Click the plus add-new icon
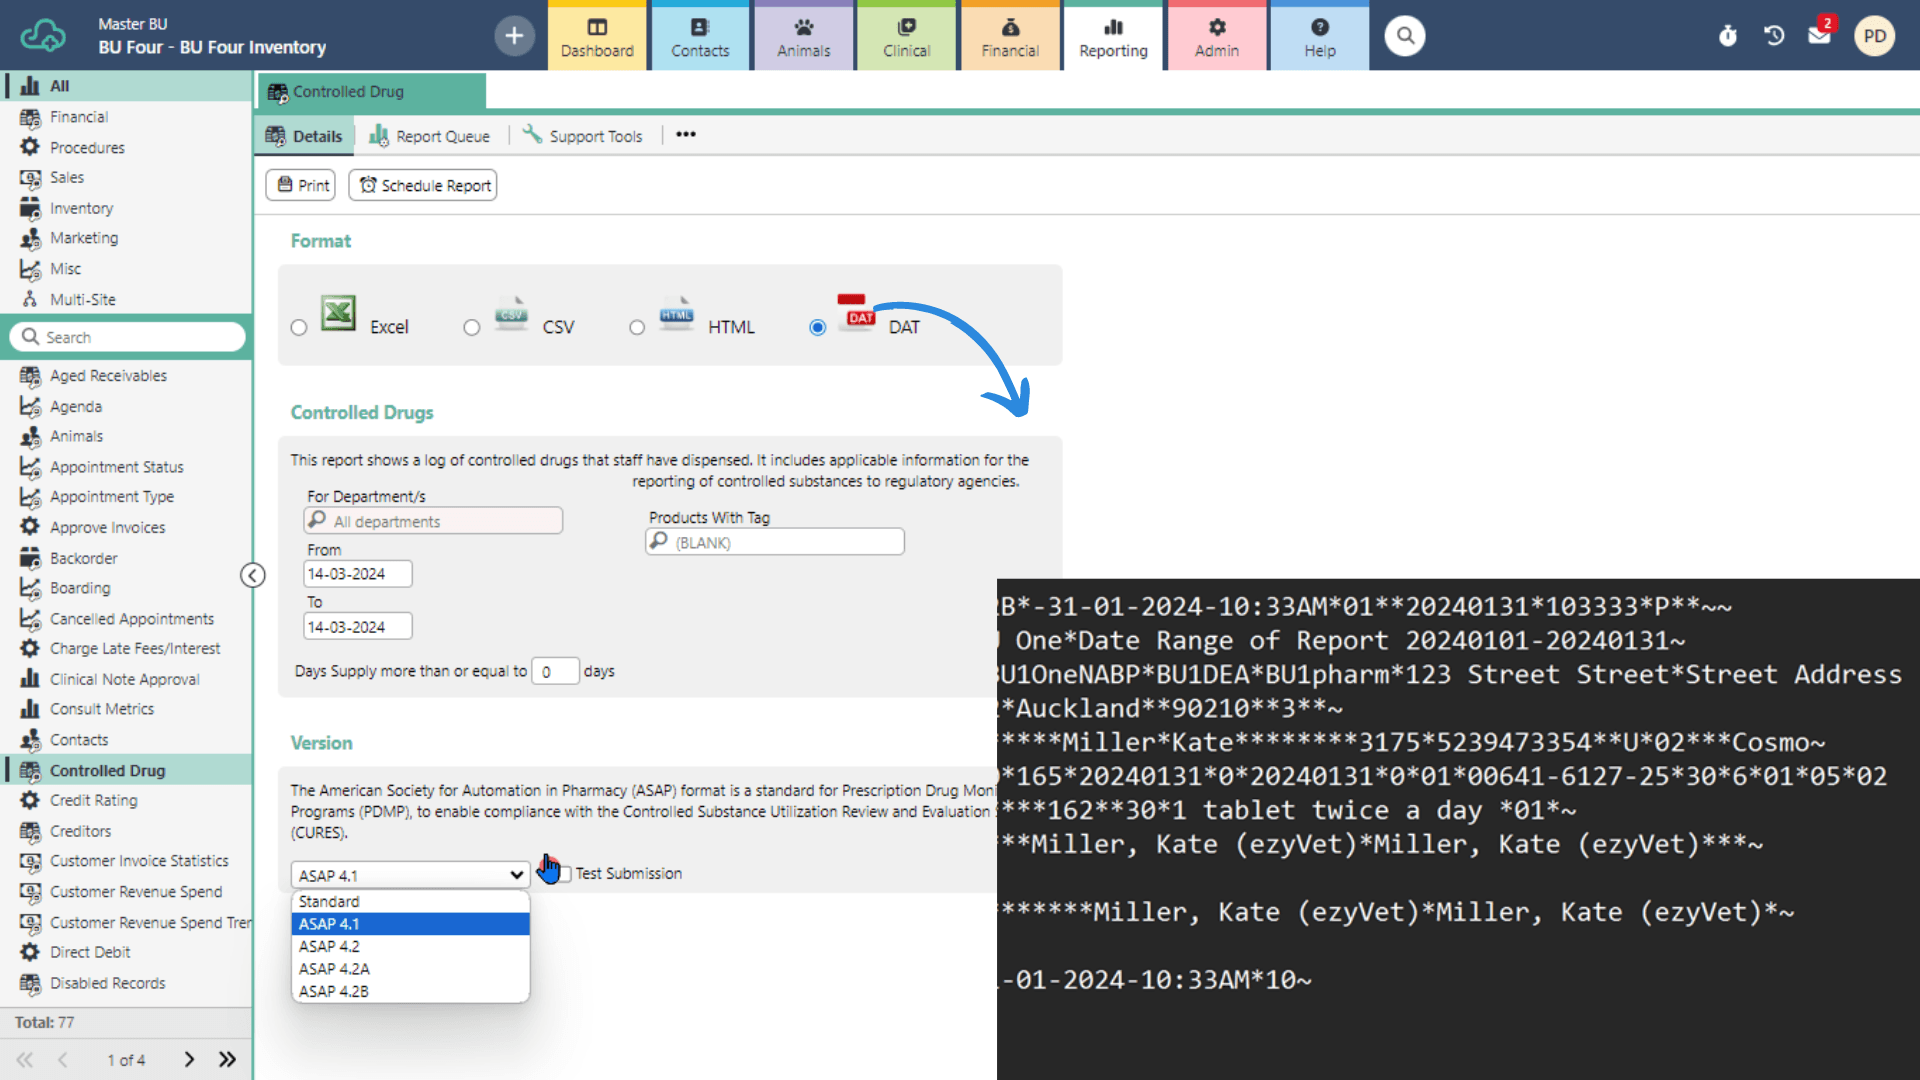The image size is (1920, 1080). [514, 36]
